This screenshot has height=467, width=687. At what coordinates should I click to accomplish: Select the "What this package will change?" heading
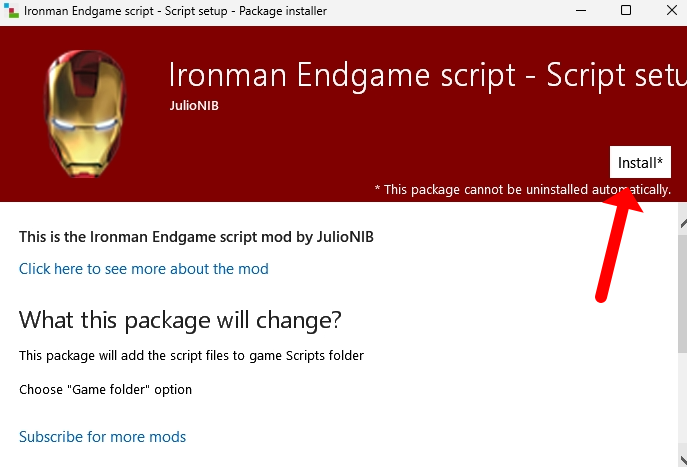pos(180,320)
